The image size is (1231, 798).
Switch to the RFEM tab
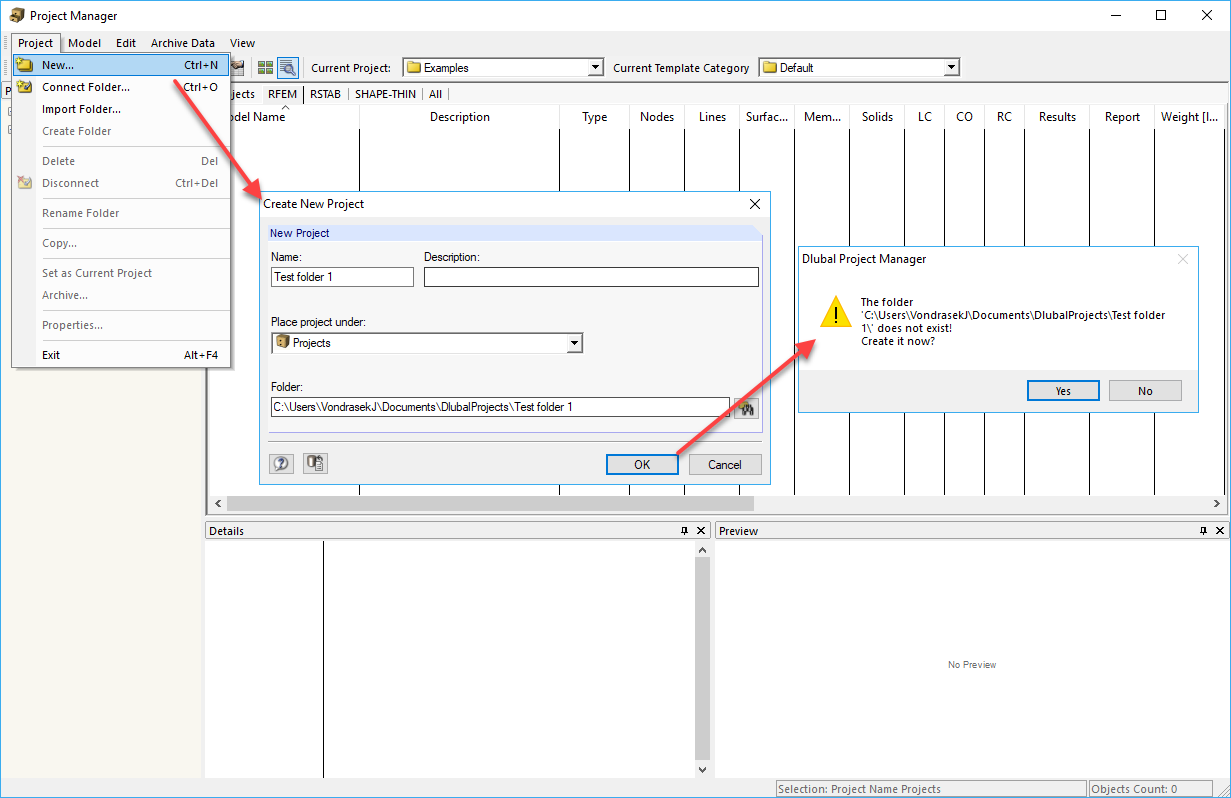282,94
